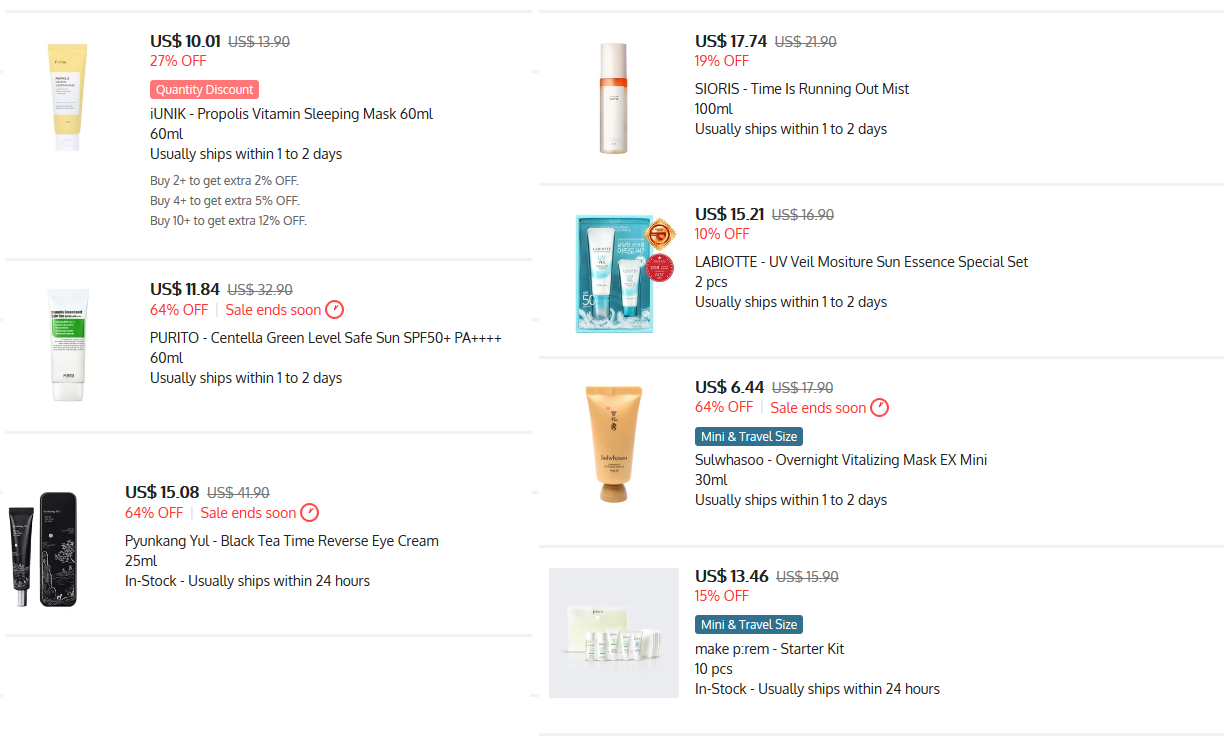Click the make p:rem Mini & Travel Size badge
This screenshot has width=1224, height=746.
coord(749,625)
